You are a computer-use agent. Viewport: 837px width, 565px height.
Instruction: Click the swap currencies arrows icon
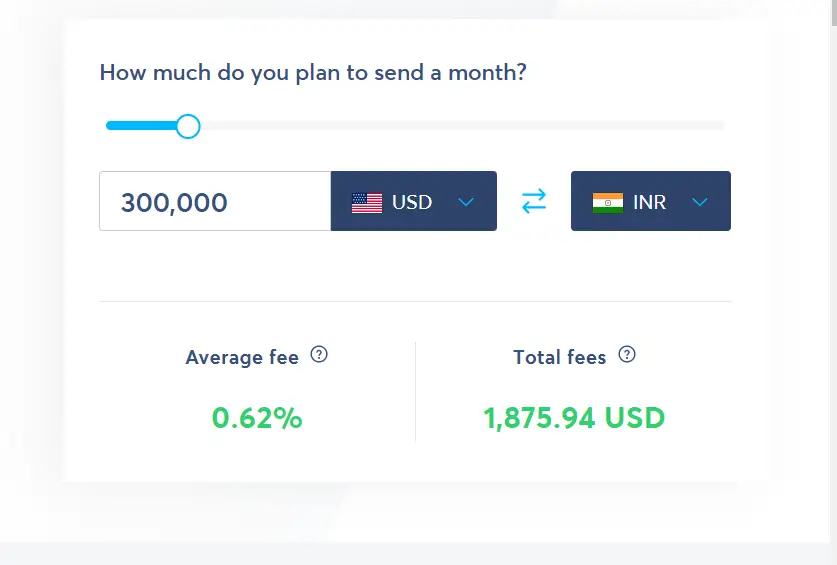coord(534,201)
